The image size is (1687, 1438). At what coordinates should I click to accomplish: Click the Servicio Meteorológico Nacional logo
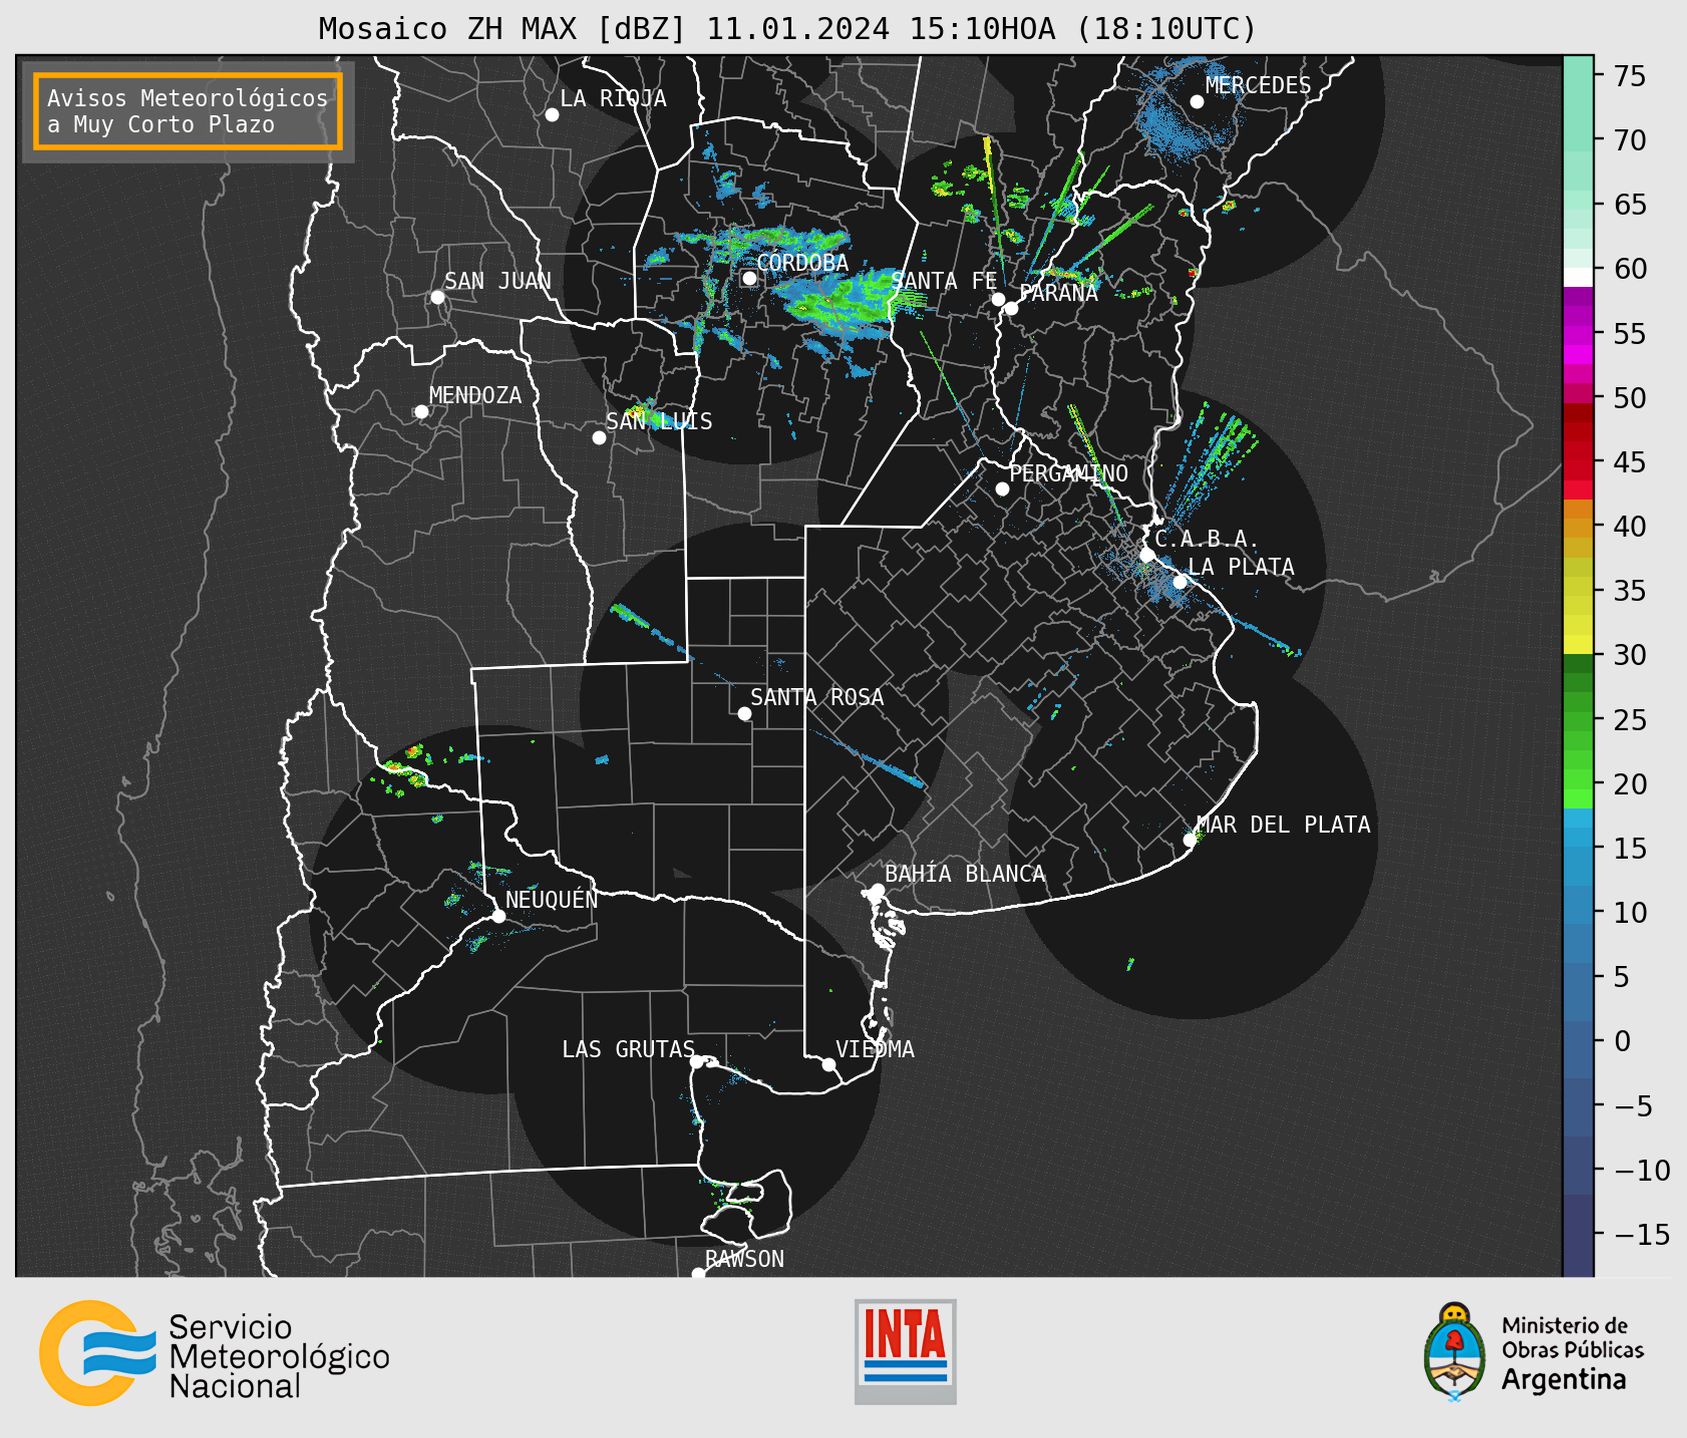(214, 1355)
